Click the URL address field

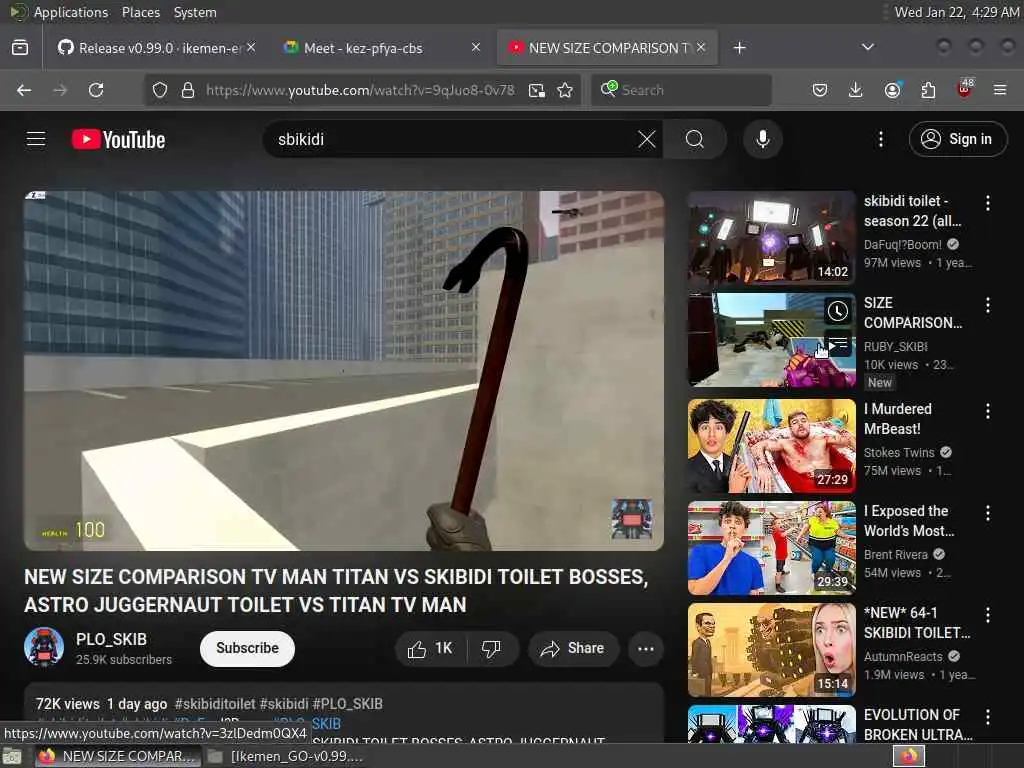tap(360, 90)
